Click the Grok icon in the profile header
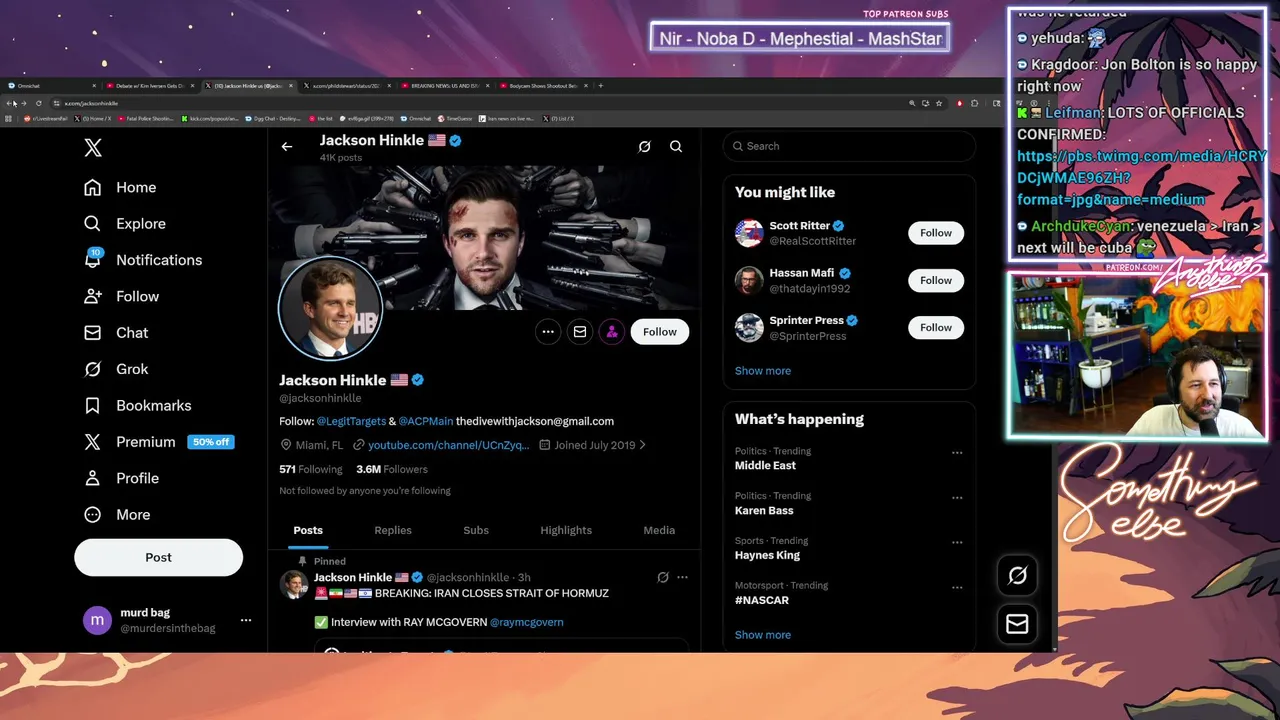The height and width of the screenshot is (720, 1280). click(645, 146)
